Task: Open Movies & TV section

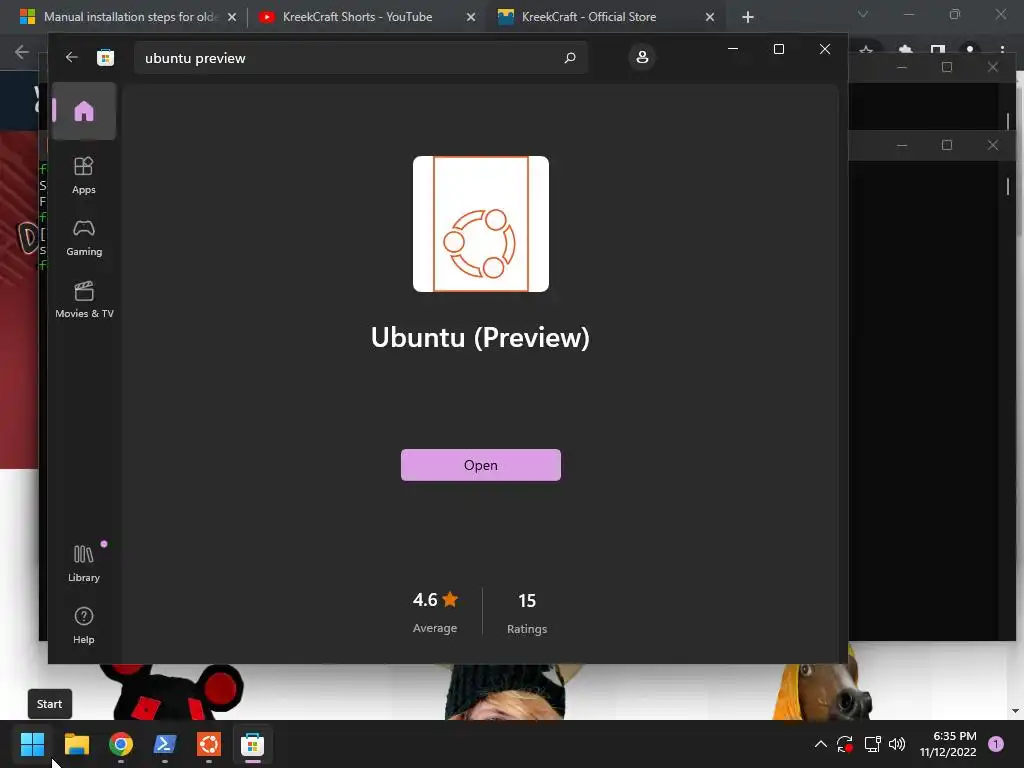Action: click(x=84, y=300)
